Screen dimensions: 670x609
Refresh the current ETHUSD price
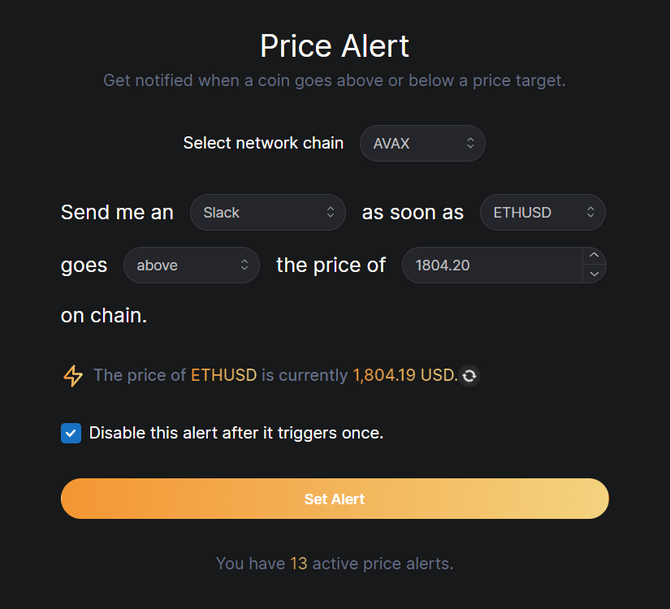pos(469,376)
